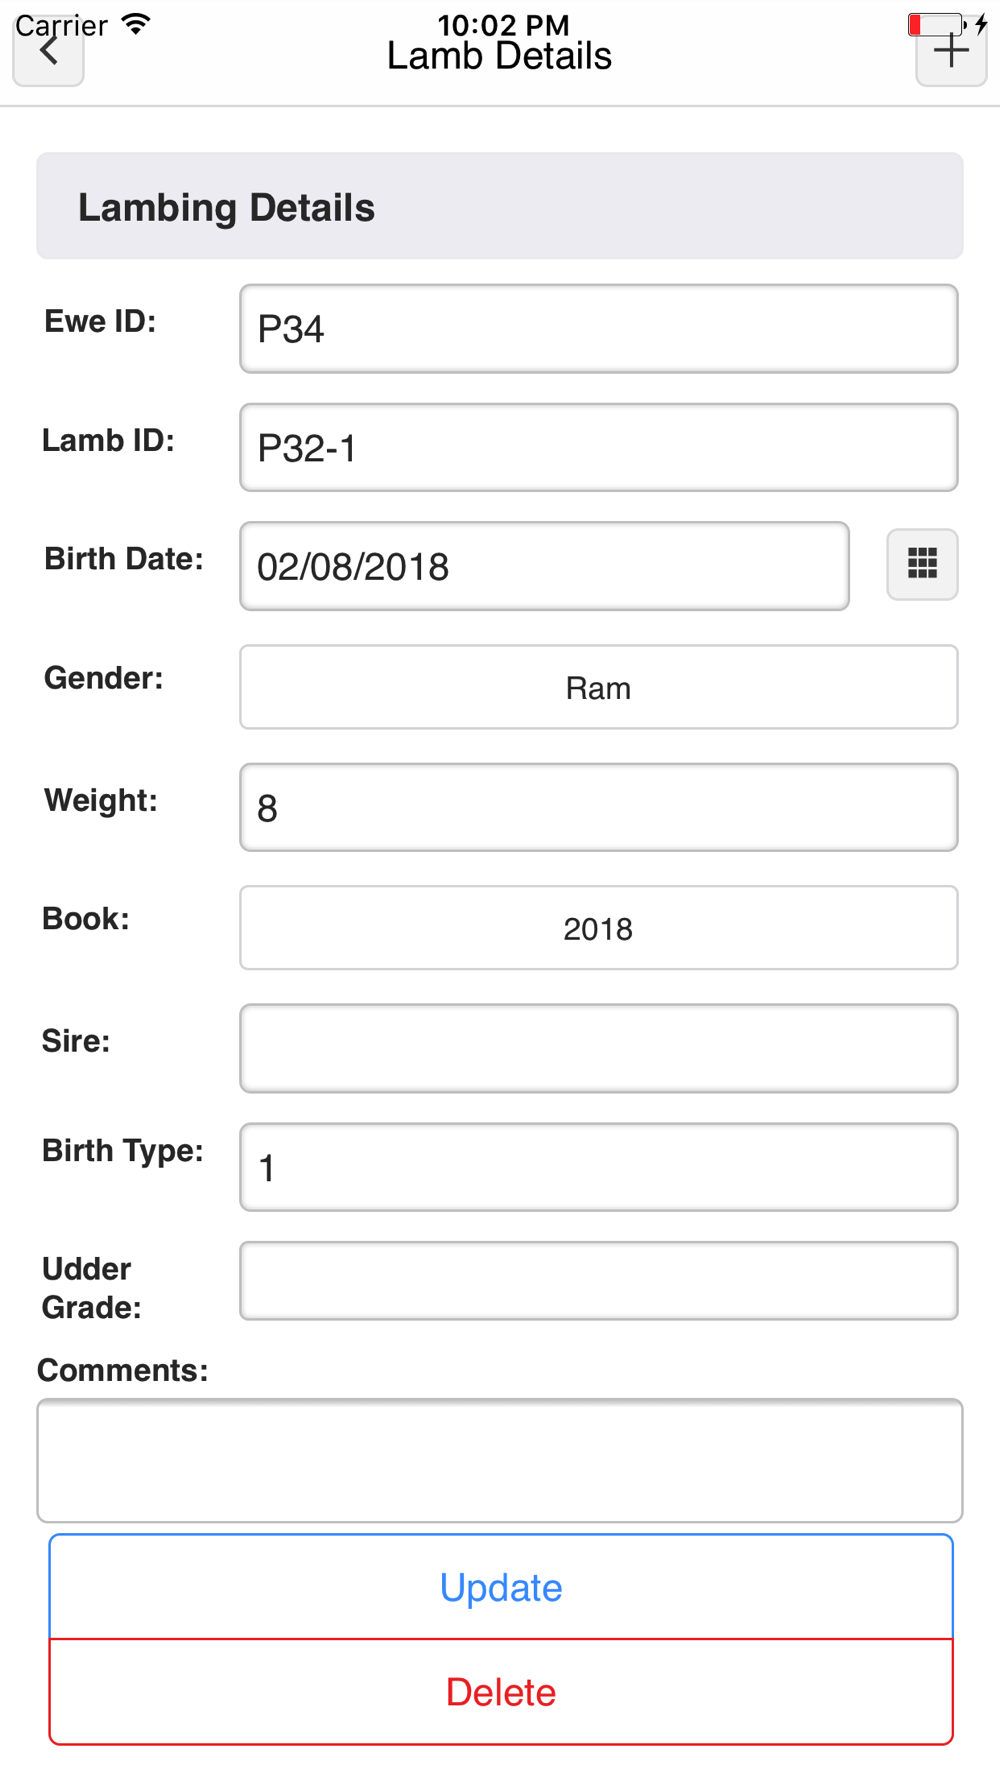
Task: Focus the Lamb ID text field
Action: point(598,448)
